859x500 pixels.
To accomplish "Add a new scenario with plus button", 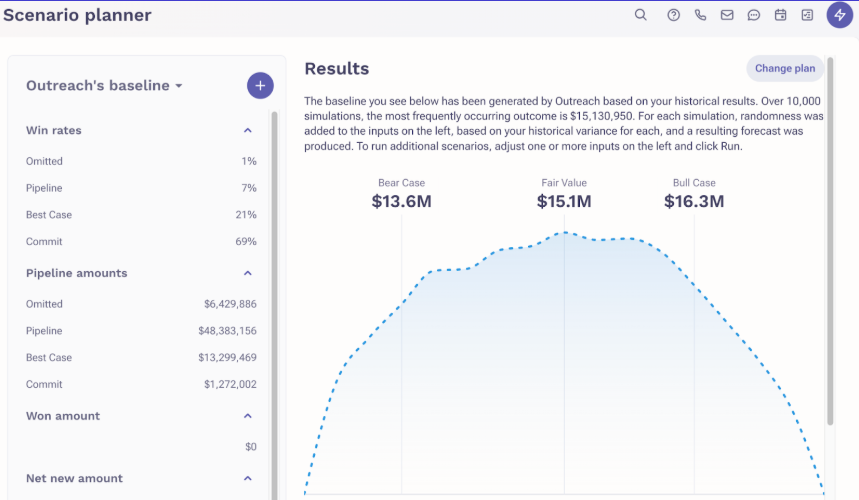I will click(x=260, y=85).
